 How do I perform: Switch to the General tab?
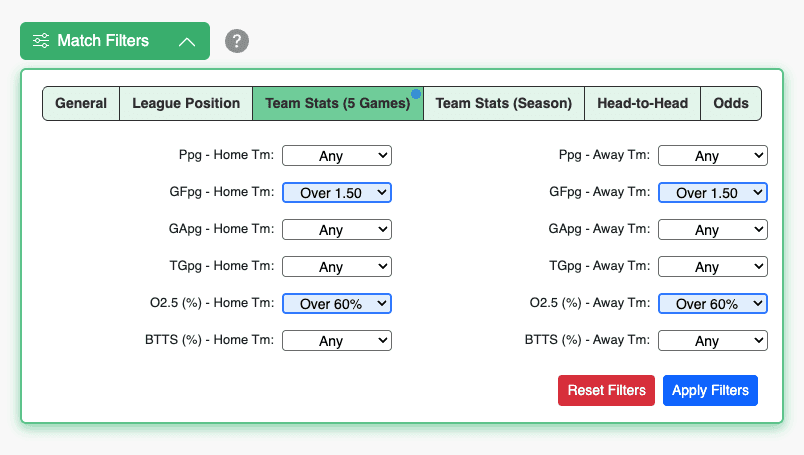[x=81, y=103]
